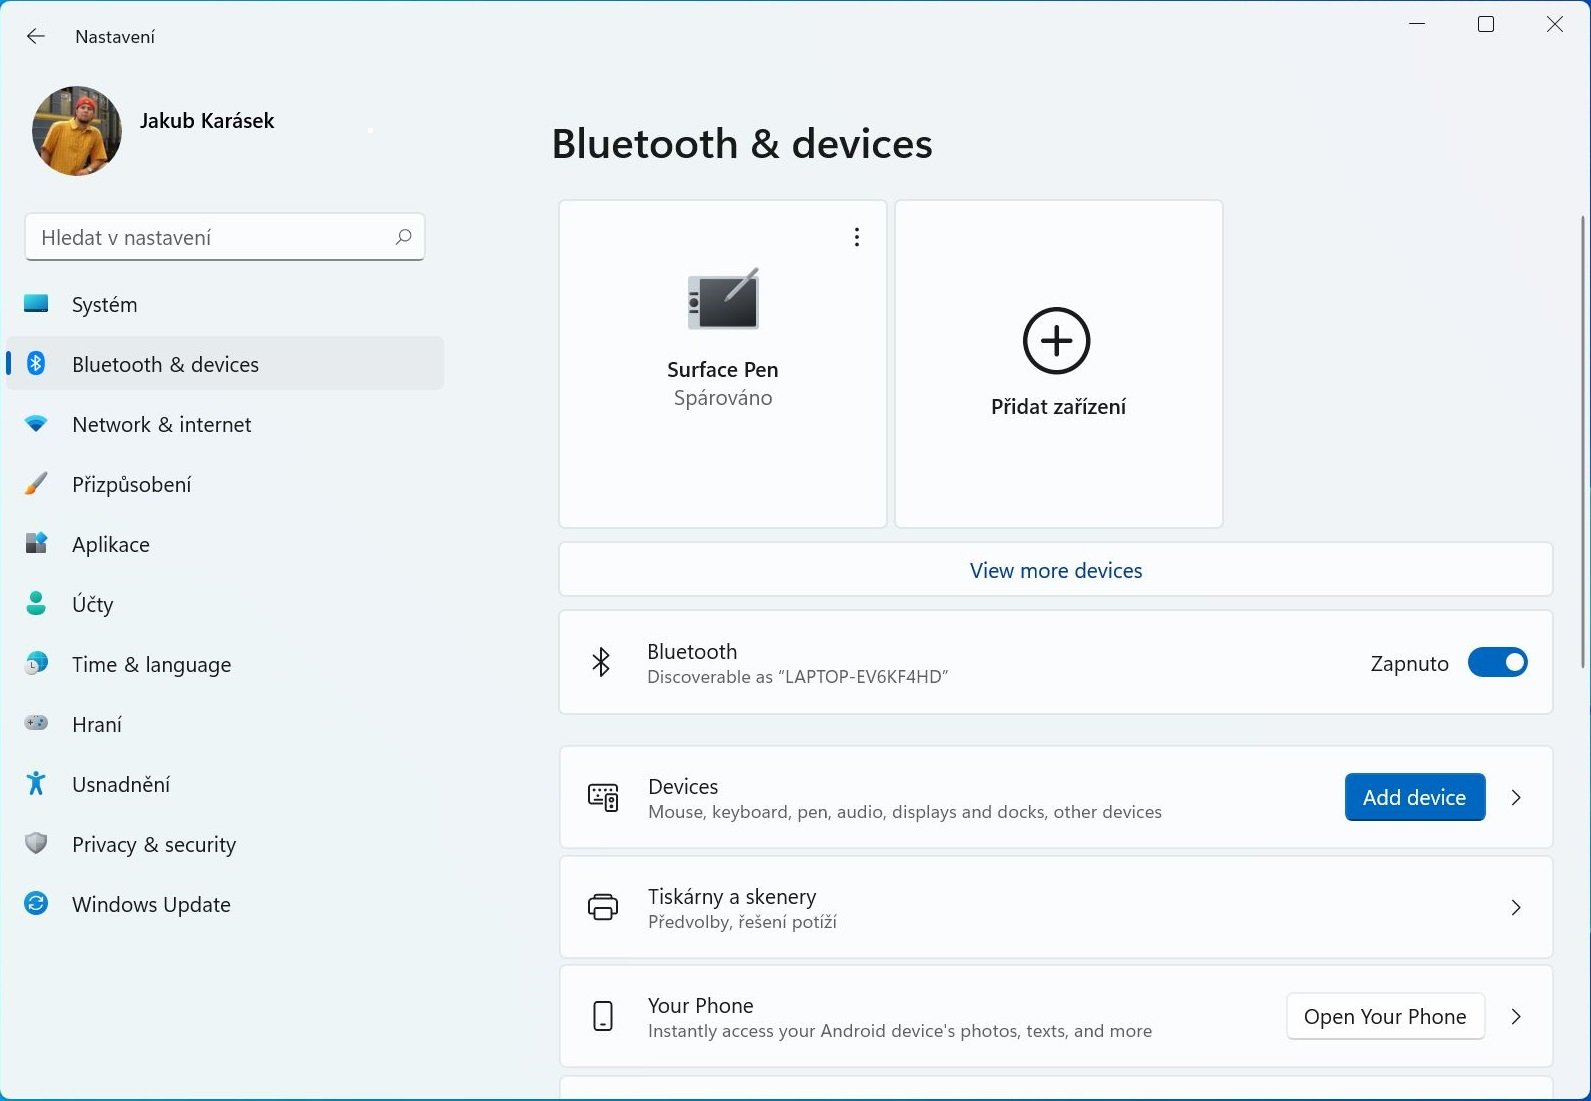Minimize the Nastavení window
The width and height of the screenshot is (1591, 1101).
[1417, 24]
